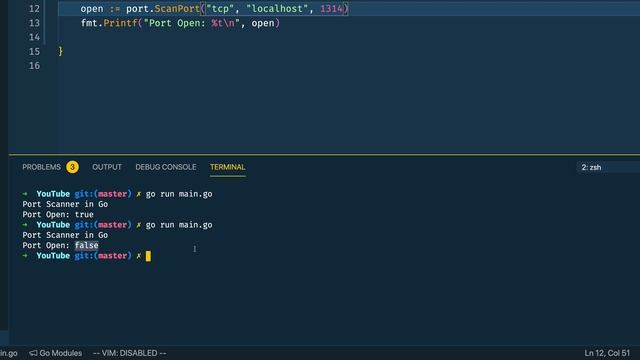Open the '2: zsh' terminal selector dropdown
The height and width of the screenshot is (360, 640).
coord(608,167)
